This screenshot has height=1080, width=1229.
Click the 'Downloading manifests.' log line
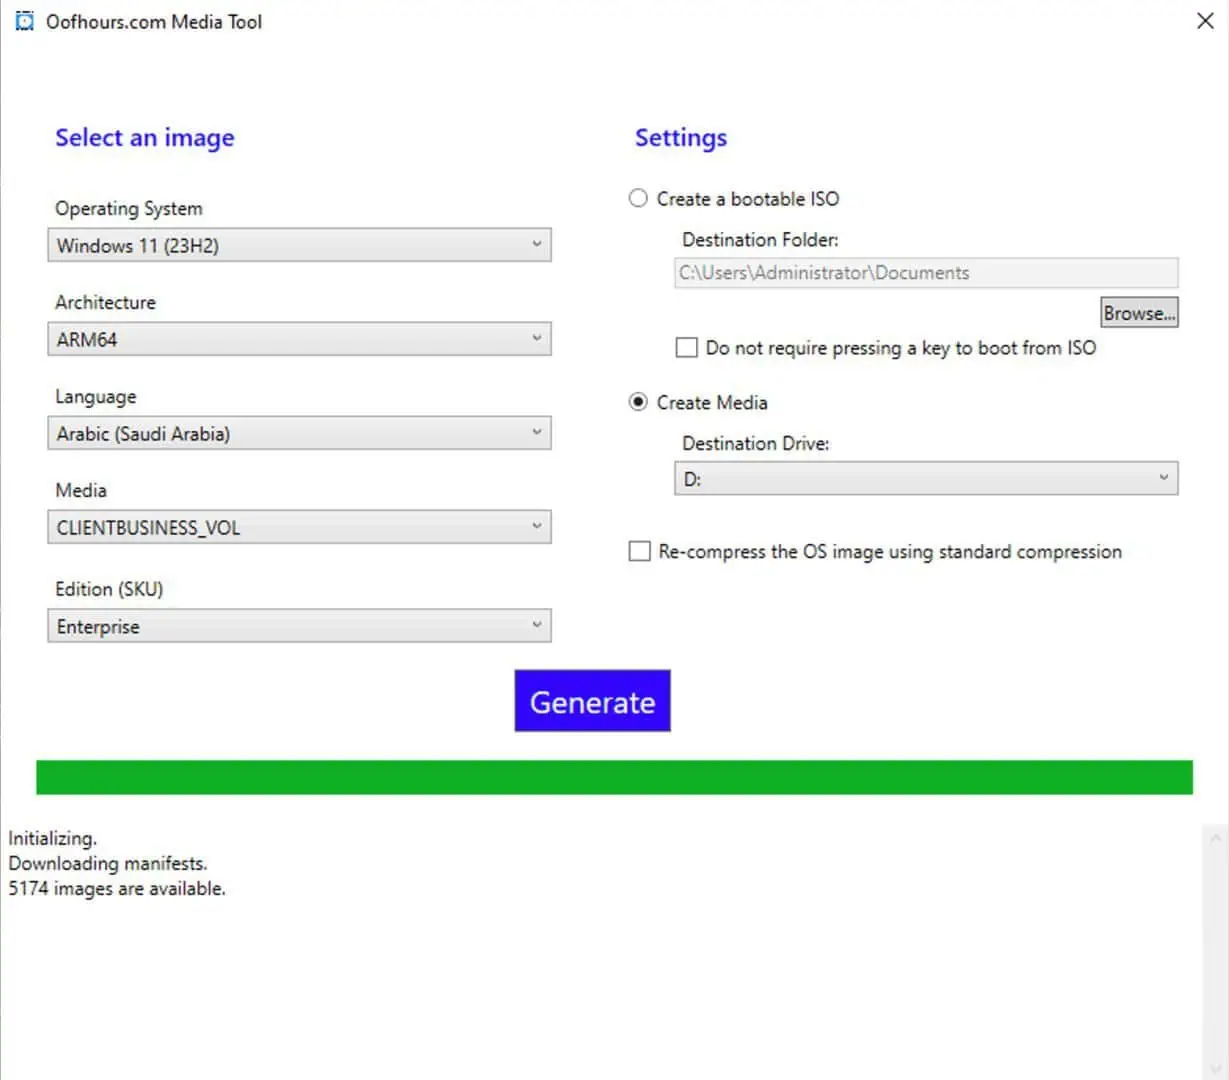point(108,863)
